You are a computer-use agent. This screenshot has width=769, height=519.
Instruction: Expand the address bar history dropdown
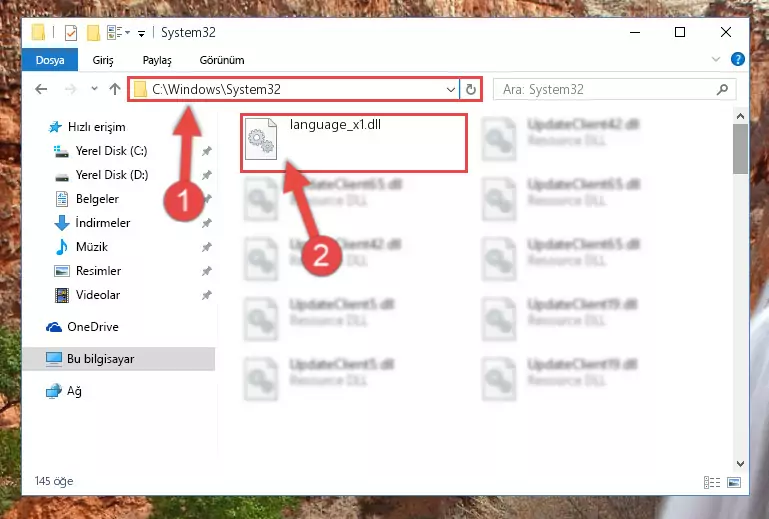pyautogui.click(x=450, y=90)
